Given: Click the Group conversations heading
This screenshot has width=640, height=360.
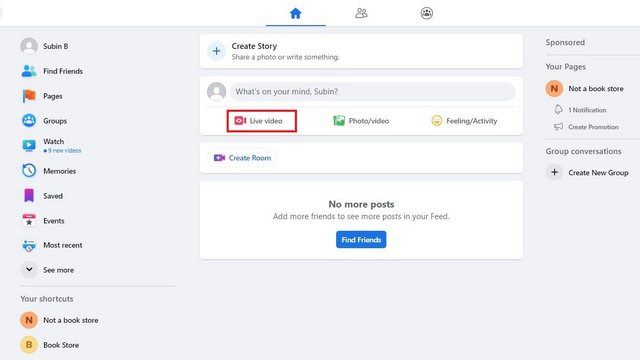Looking at the screenshot, I should tap(584, 151).
